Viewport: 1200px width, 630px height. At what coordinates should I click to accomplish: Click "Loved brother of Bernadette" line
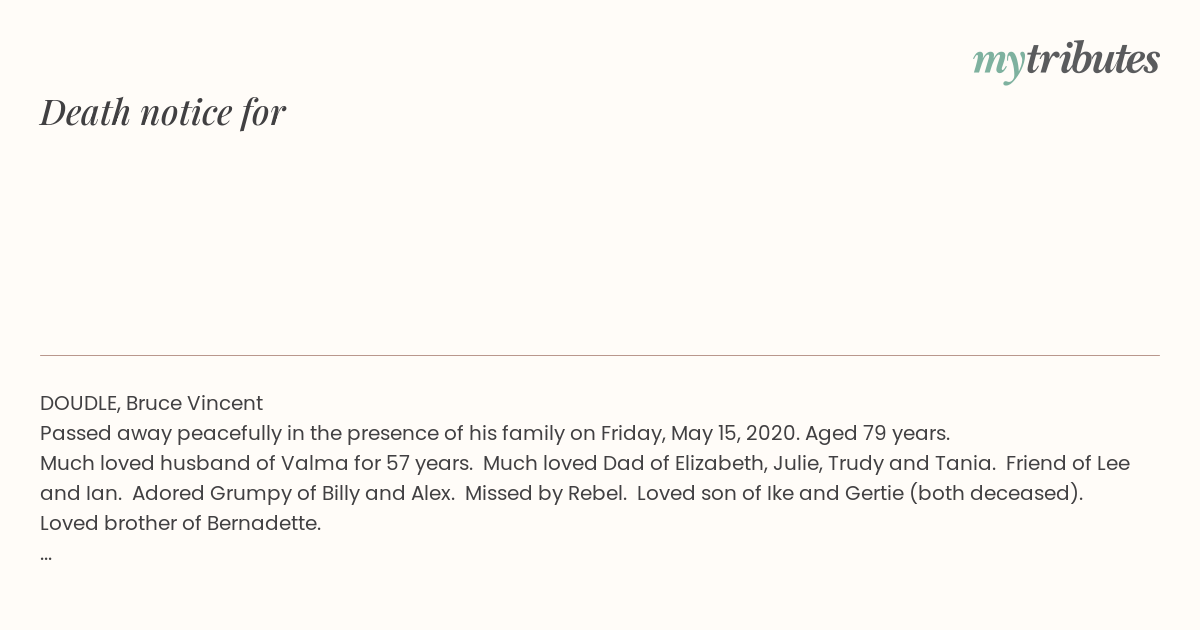pyautogui.click(x=181, y=523)
